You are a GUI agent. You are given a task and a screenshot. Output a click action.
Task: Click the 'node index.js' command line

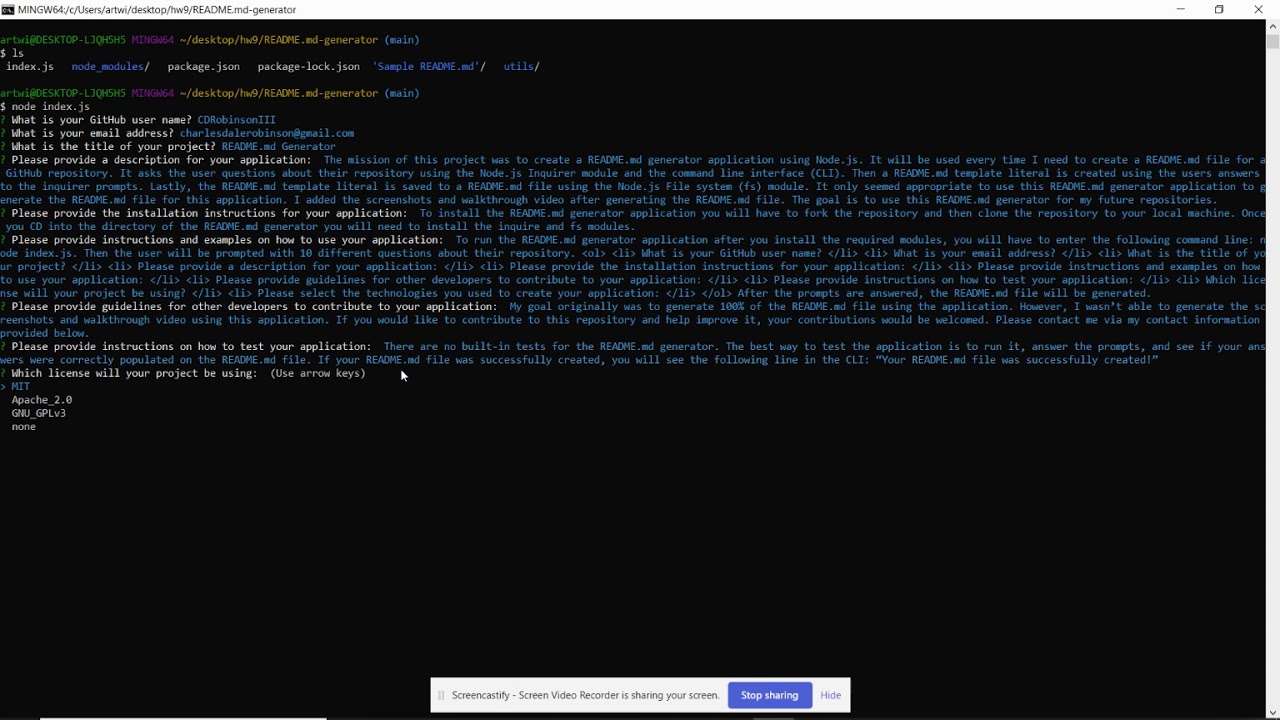(45, 106)
